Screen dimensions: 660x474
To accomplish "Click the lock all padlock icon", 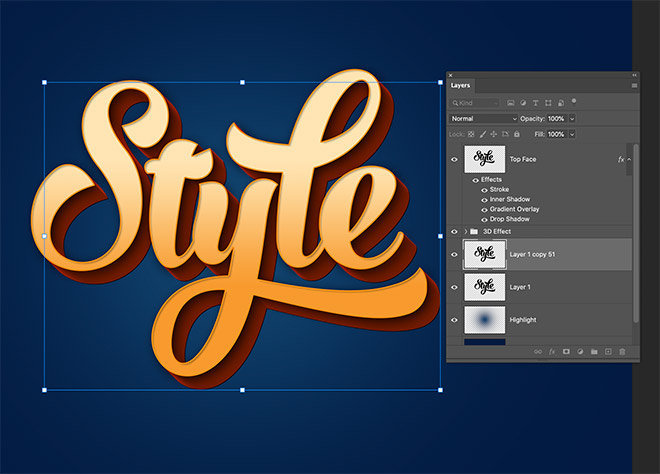I will point(516,133).
